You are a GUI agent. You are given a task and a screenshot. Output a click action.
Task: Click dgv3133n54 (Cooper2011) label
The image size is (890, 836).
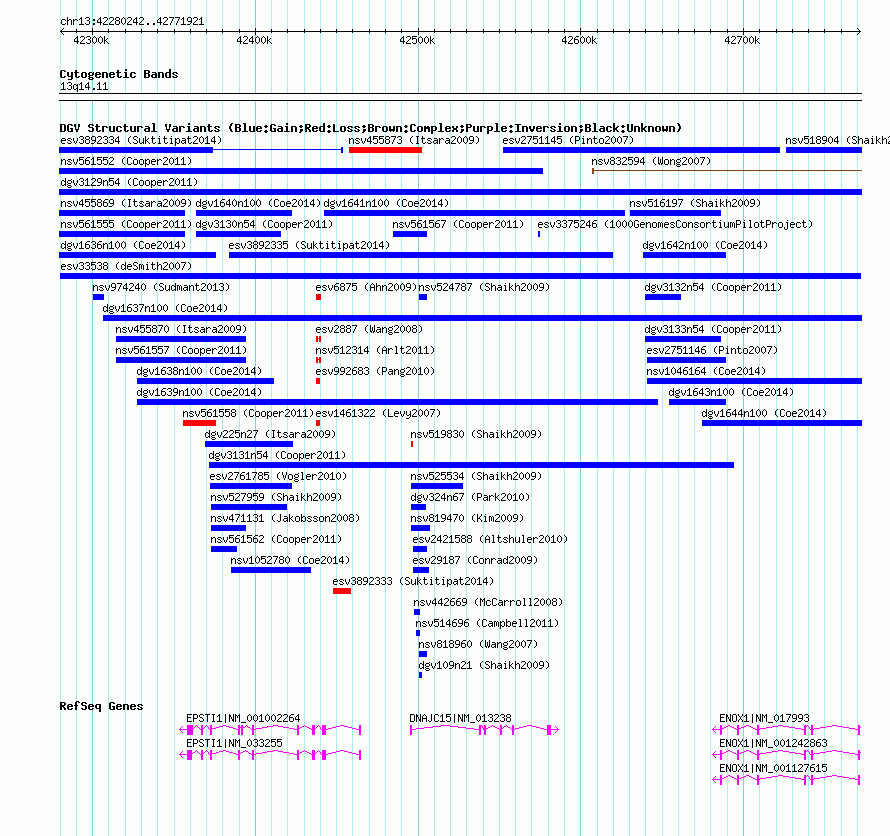713,329
